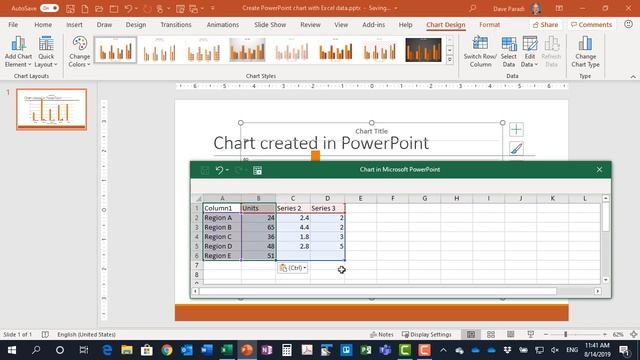Open the Slide Show tab

(x=270, y=24)
